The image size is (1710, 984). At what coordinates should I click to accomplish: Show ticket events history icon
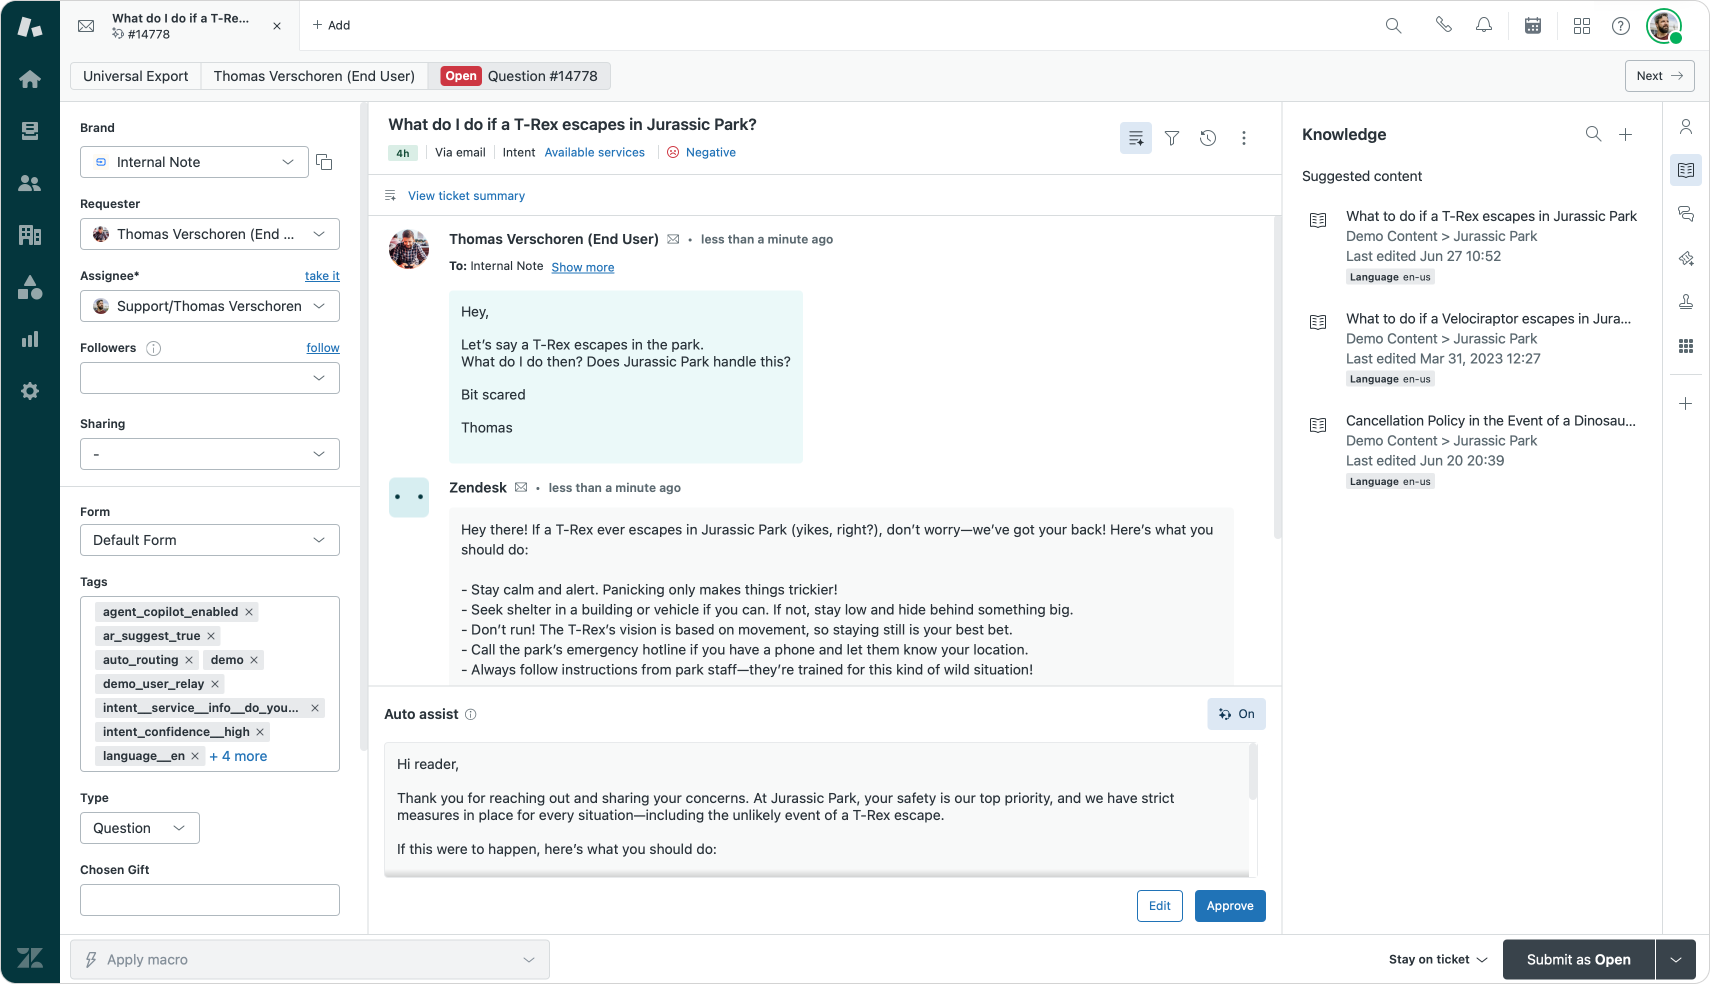point(1208,138)
